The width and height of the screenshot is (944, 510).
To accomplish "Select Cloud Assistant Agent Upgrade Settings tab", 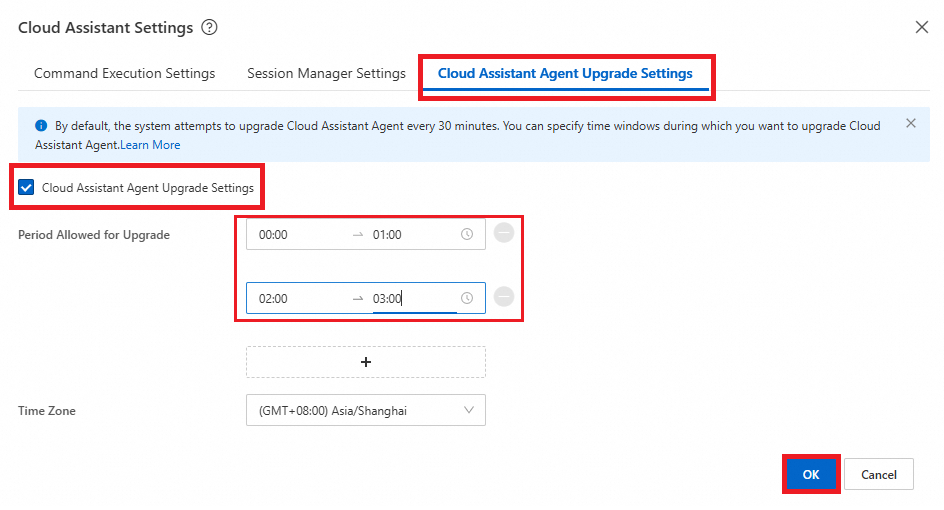I will [565, 73].
